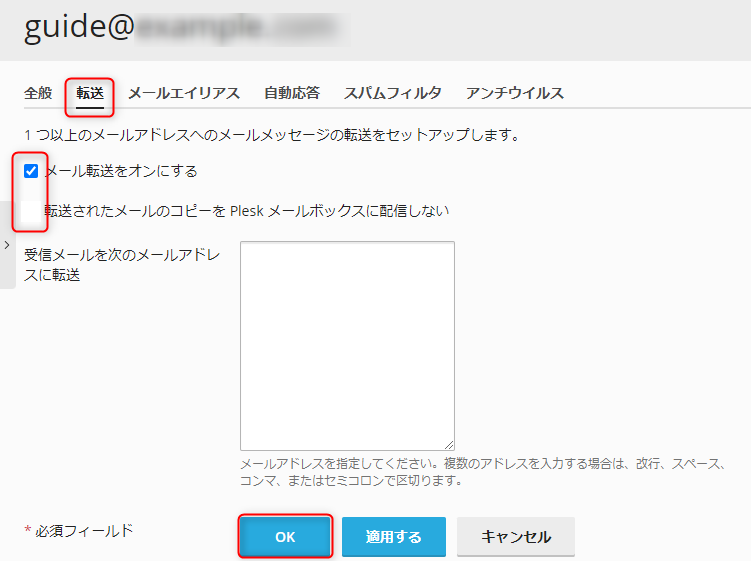
Task: Uncheck the メール転送をオンにする checkbox
Action: (x=31, y=171)
